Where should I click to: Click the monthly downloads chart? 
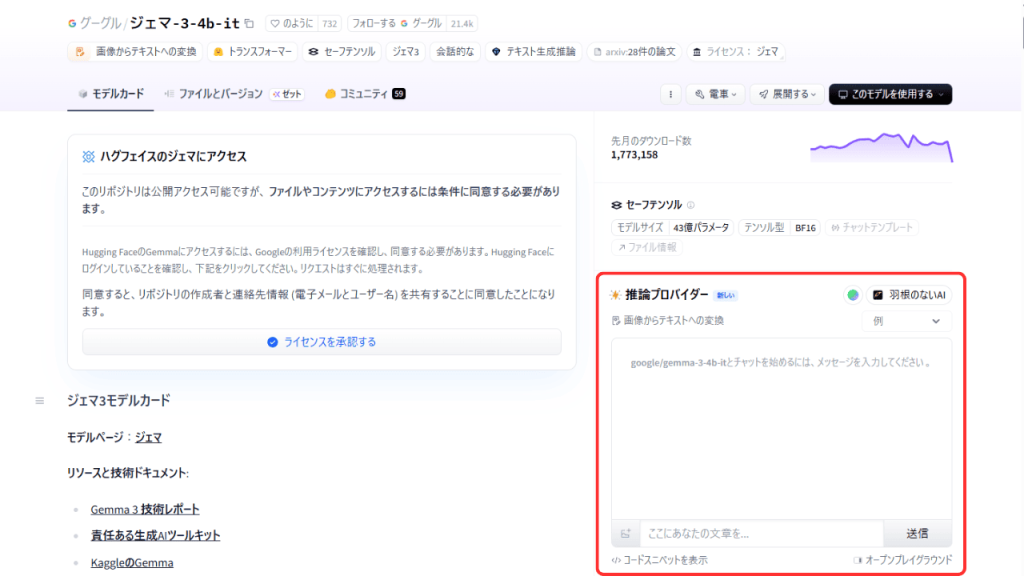point(882,148)
